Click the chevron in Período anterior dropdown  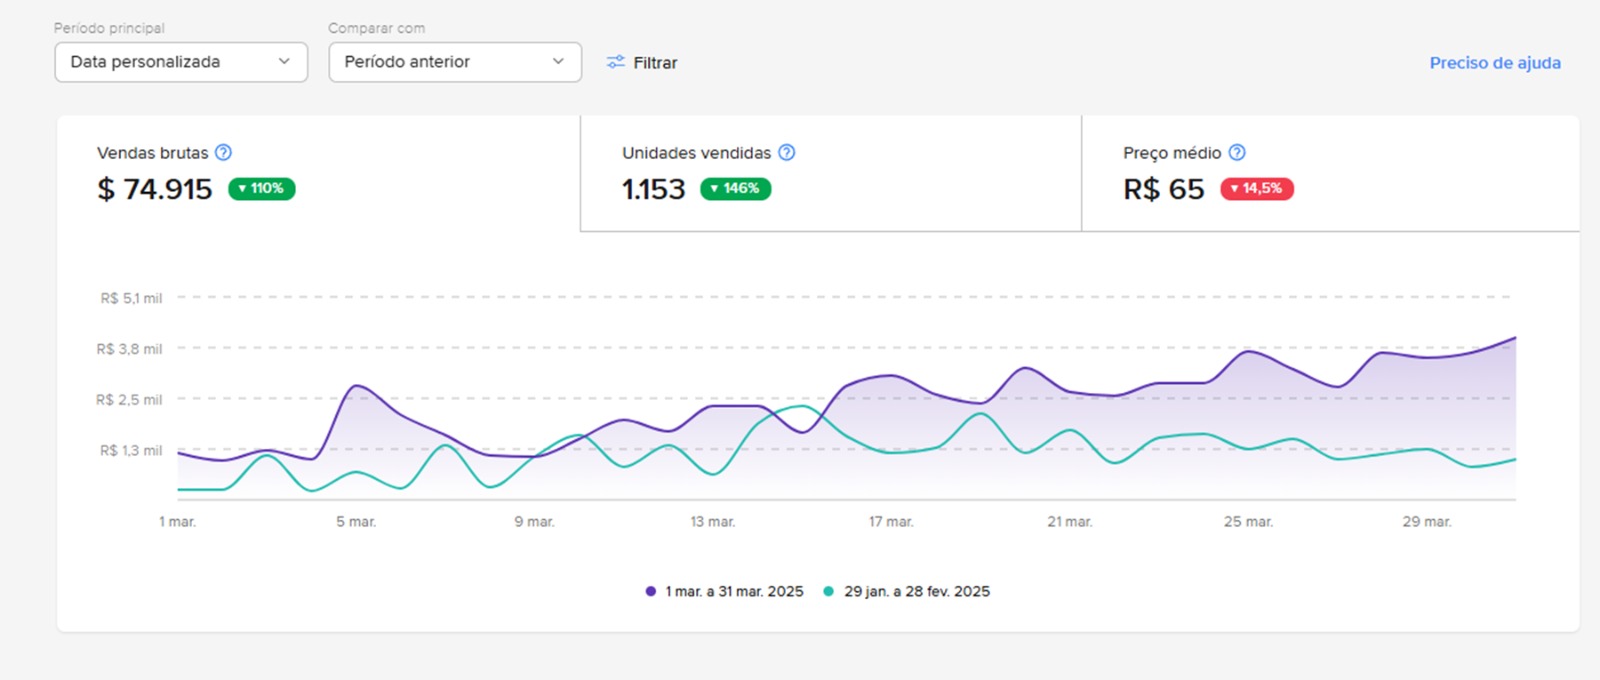[x=558, y=62]
